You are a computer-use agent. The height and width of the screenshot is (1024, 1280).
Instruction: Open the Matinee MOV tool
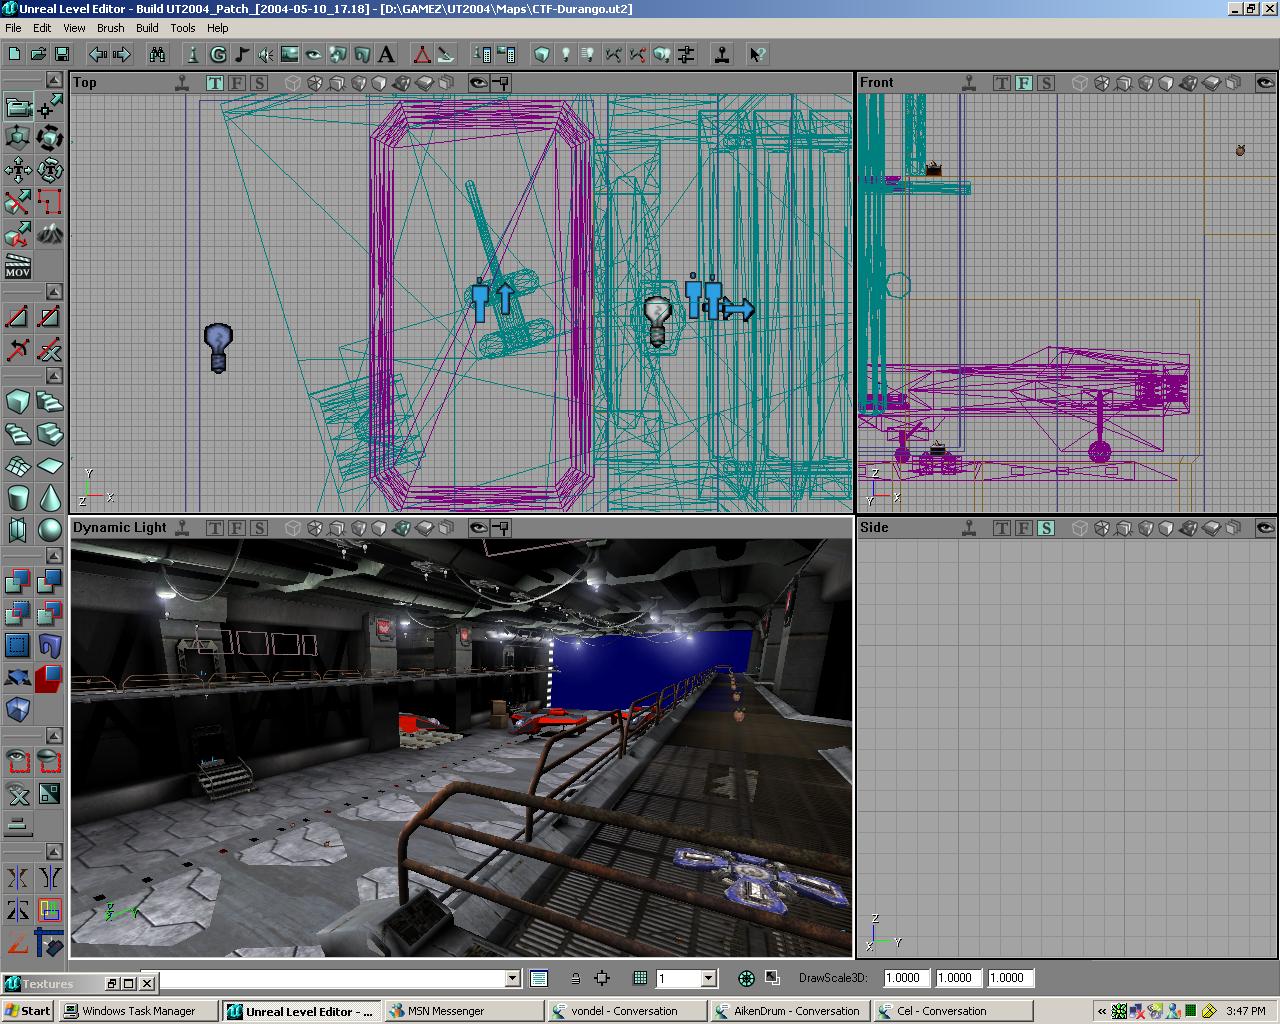18,267
